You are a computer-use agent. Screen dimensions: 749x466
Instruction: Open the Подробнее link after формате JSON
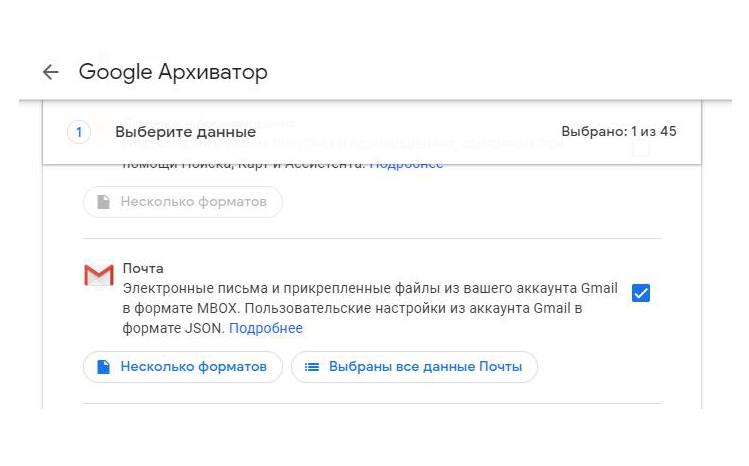(266, 328)
